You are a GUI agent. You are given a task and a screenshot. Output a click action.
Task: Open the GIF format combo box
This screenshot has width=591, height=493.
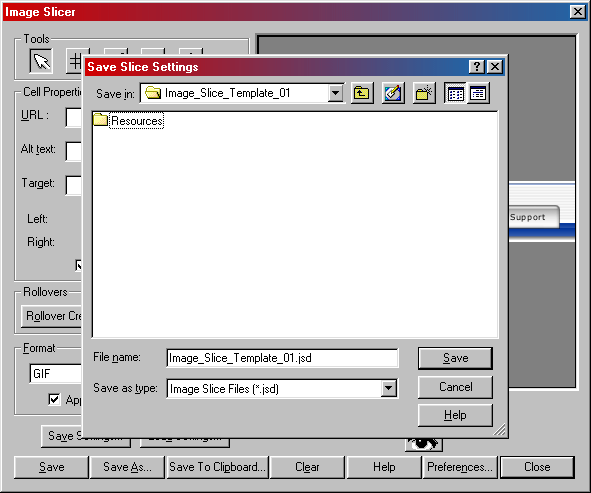[x=55, y=374]
